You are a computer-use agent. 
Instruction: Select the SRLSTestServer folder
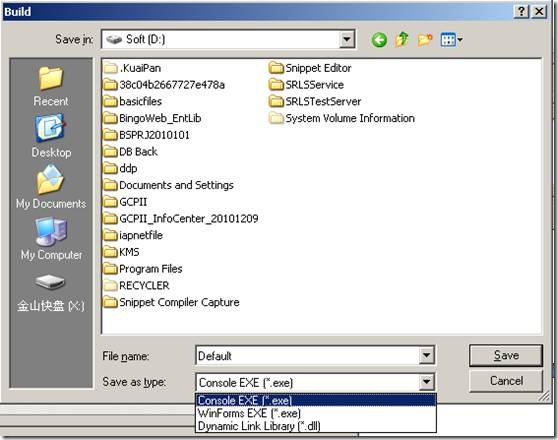click(x=315, y=101)
